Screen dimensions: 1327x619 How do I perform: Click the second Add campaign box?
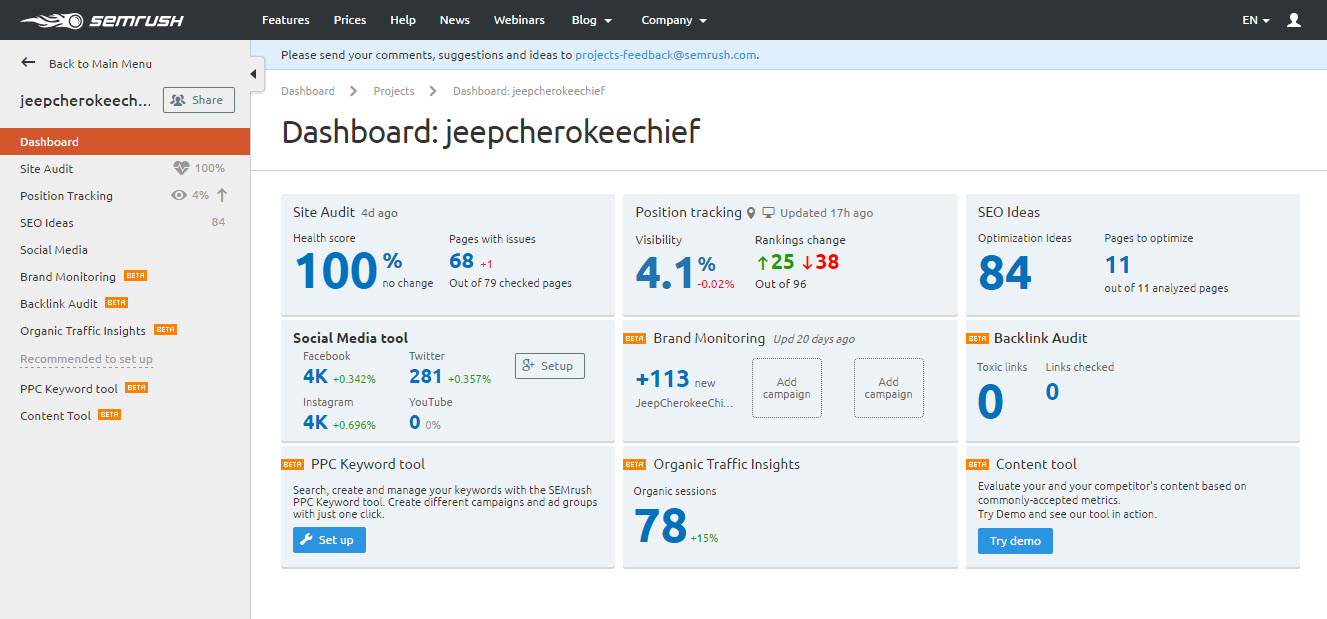tap(889, 388)
